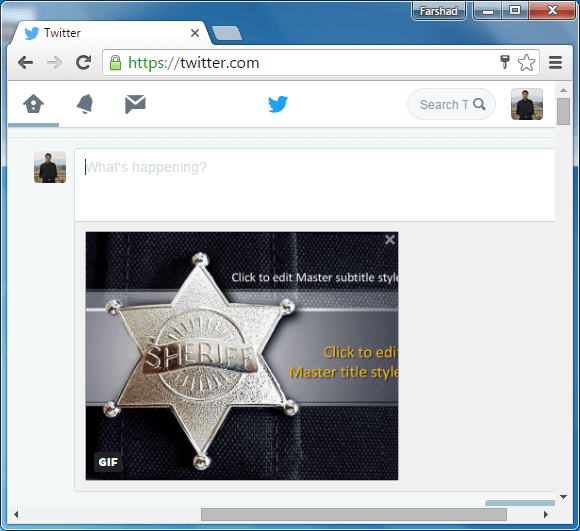Viewport: 580px width, 531px height.
Task: Open the profile avatar menu
Action: click(527, 104)
